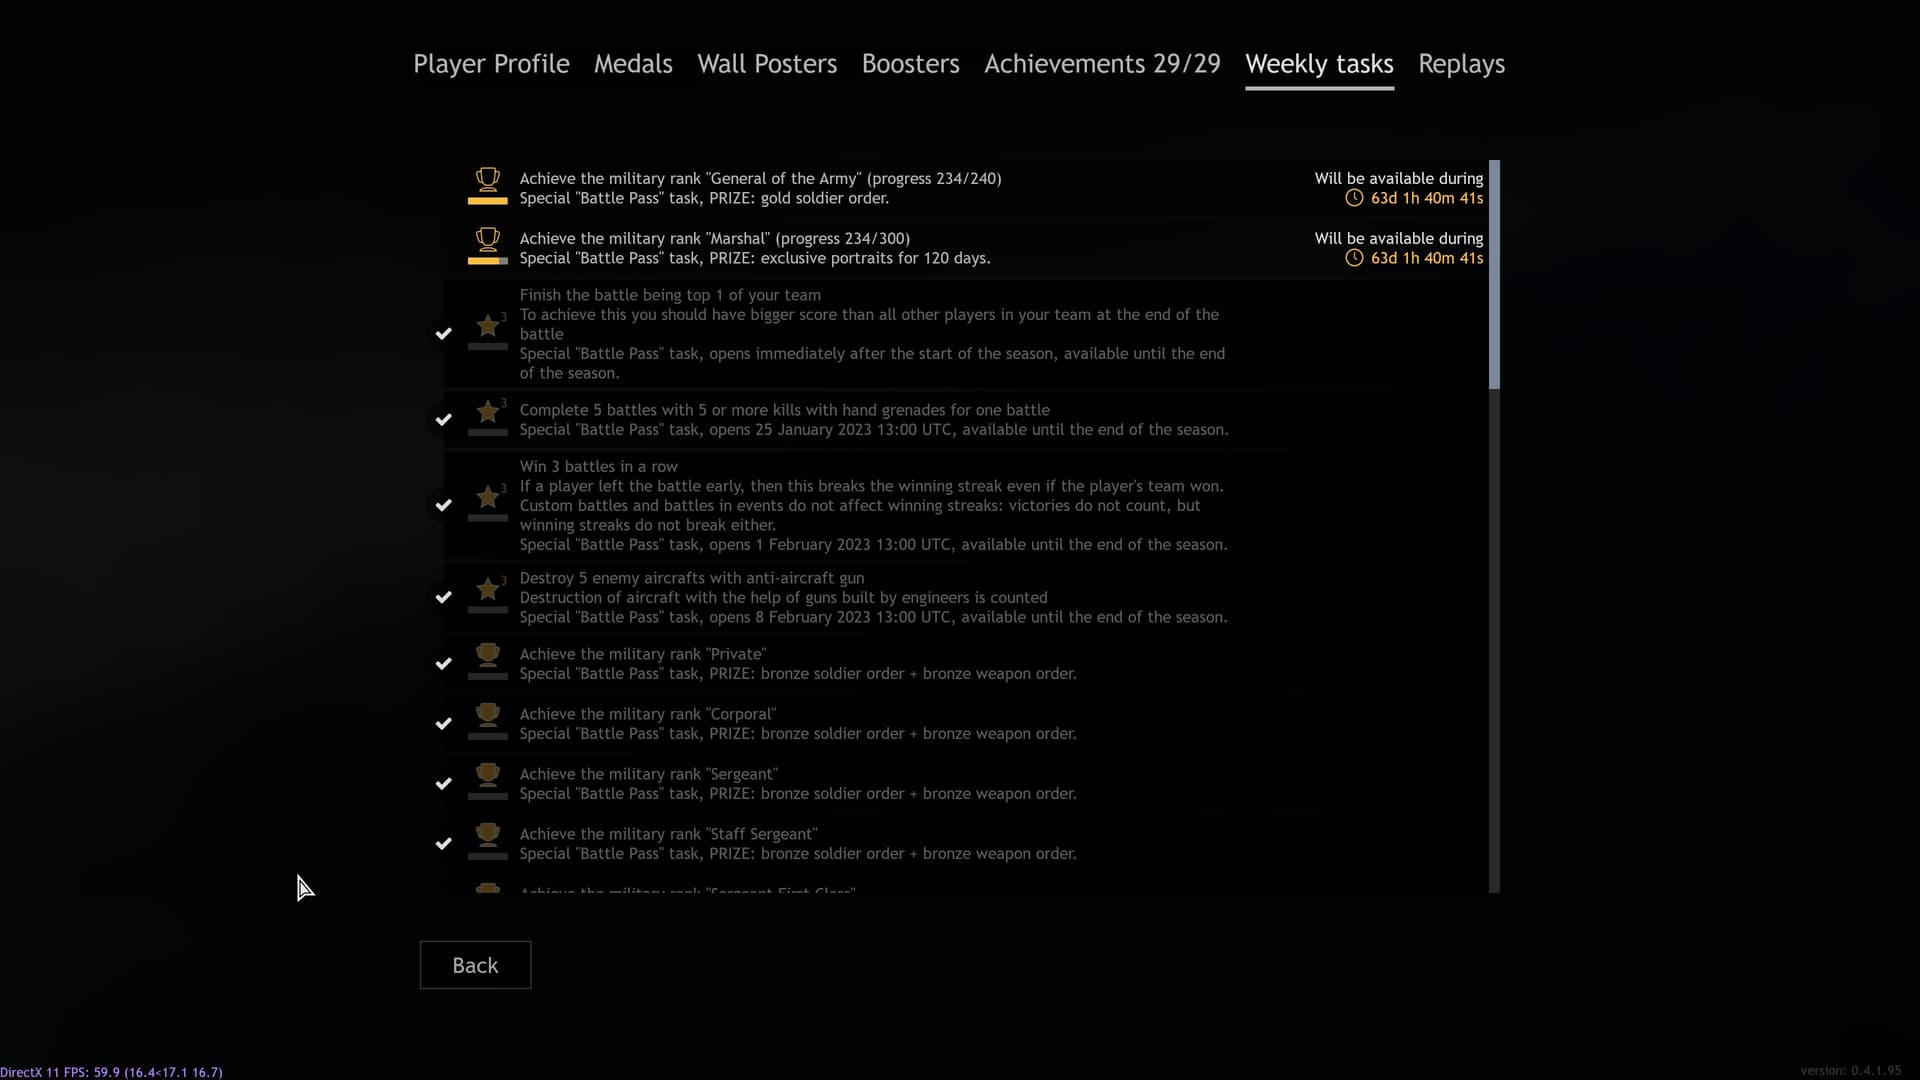Click the Marshal rank progress bar under the trophy
Image resolution: width=1920 pixels, height=1080 pixels.
pyautogui.click(x=487, y=261)
